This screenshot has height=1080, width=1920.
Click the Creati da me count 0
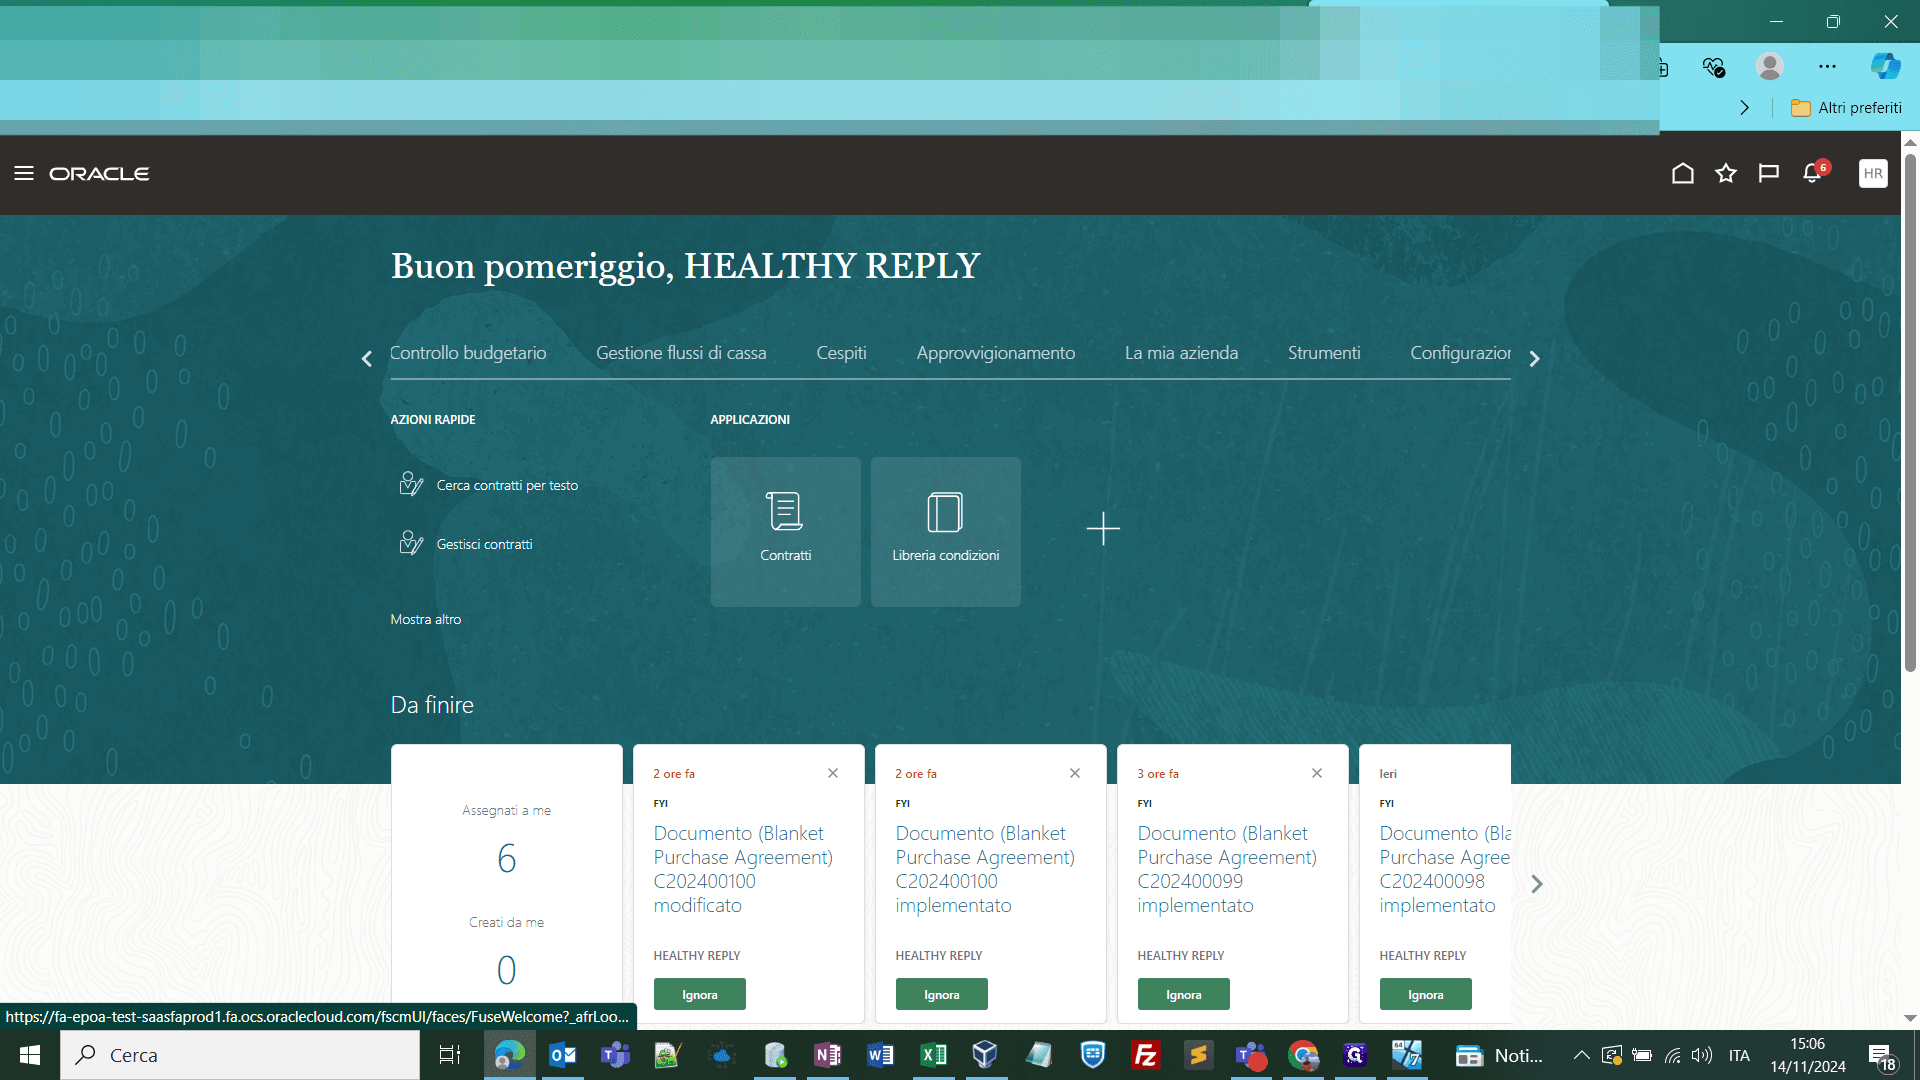pos(507,970)
